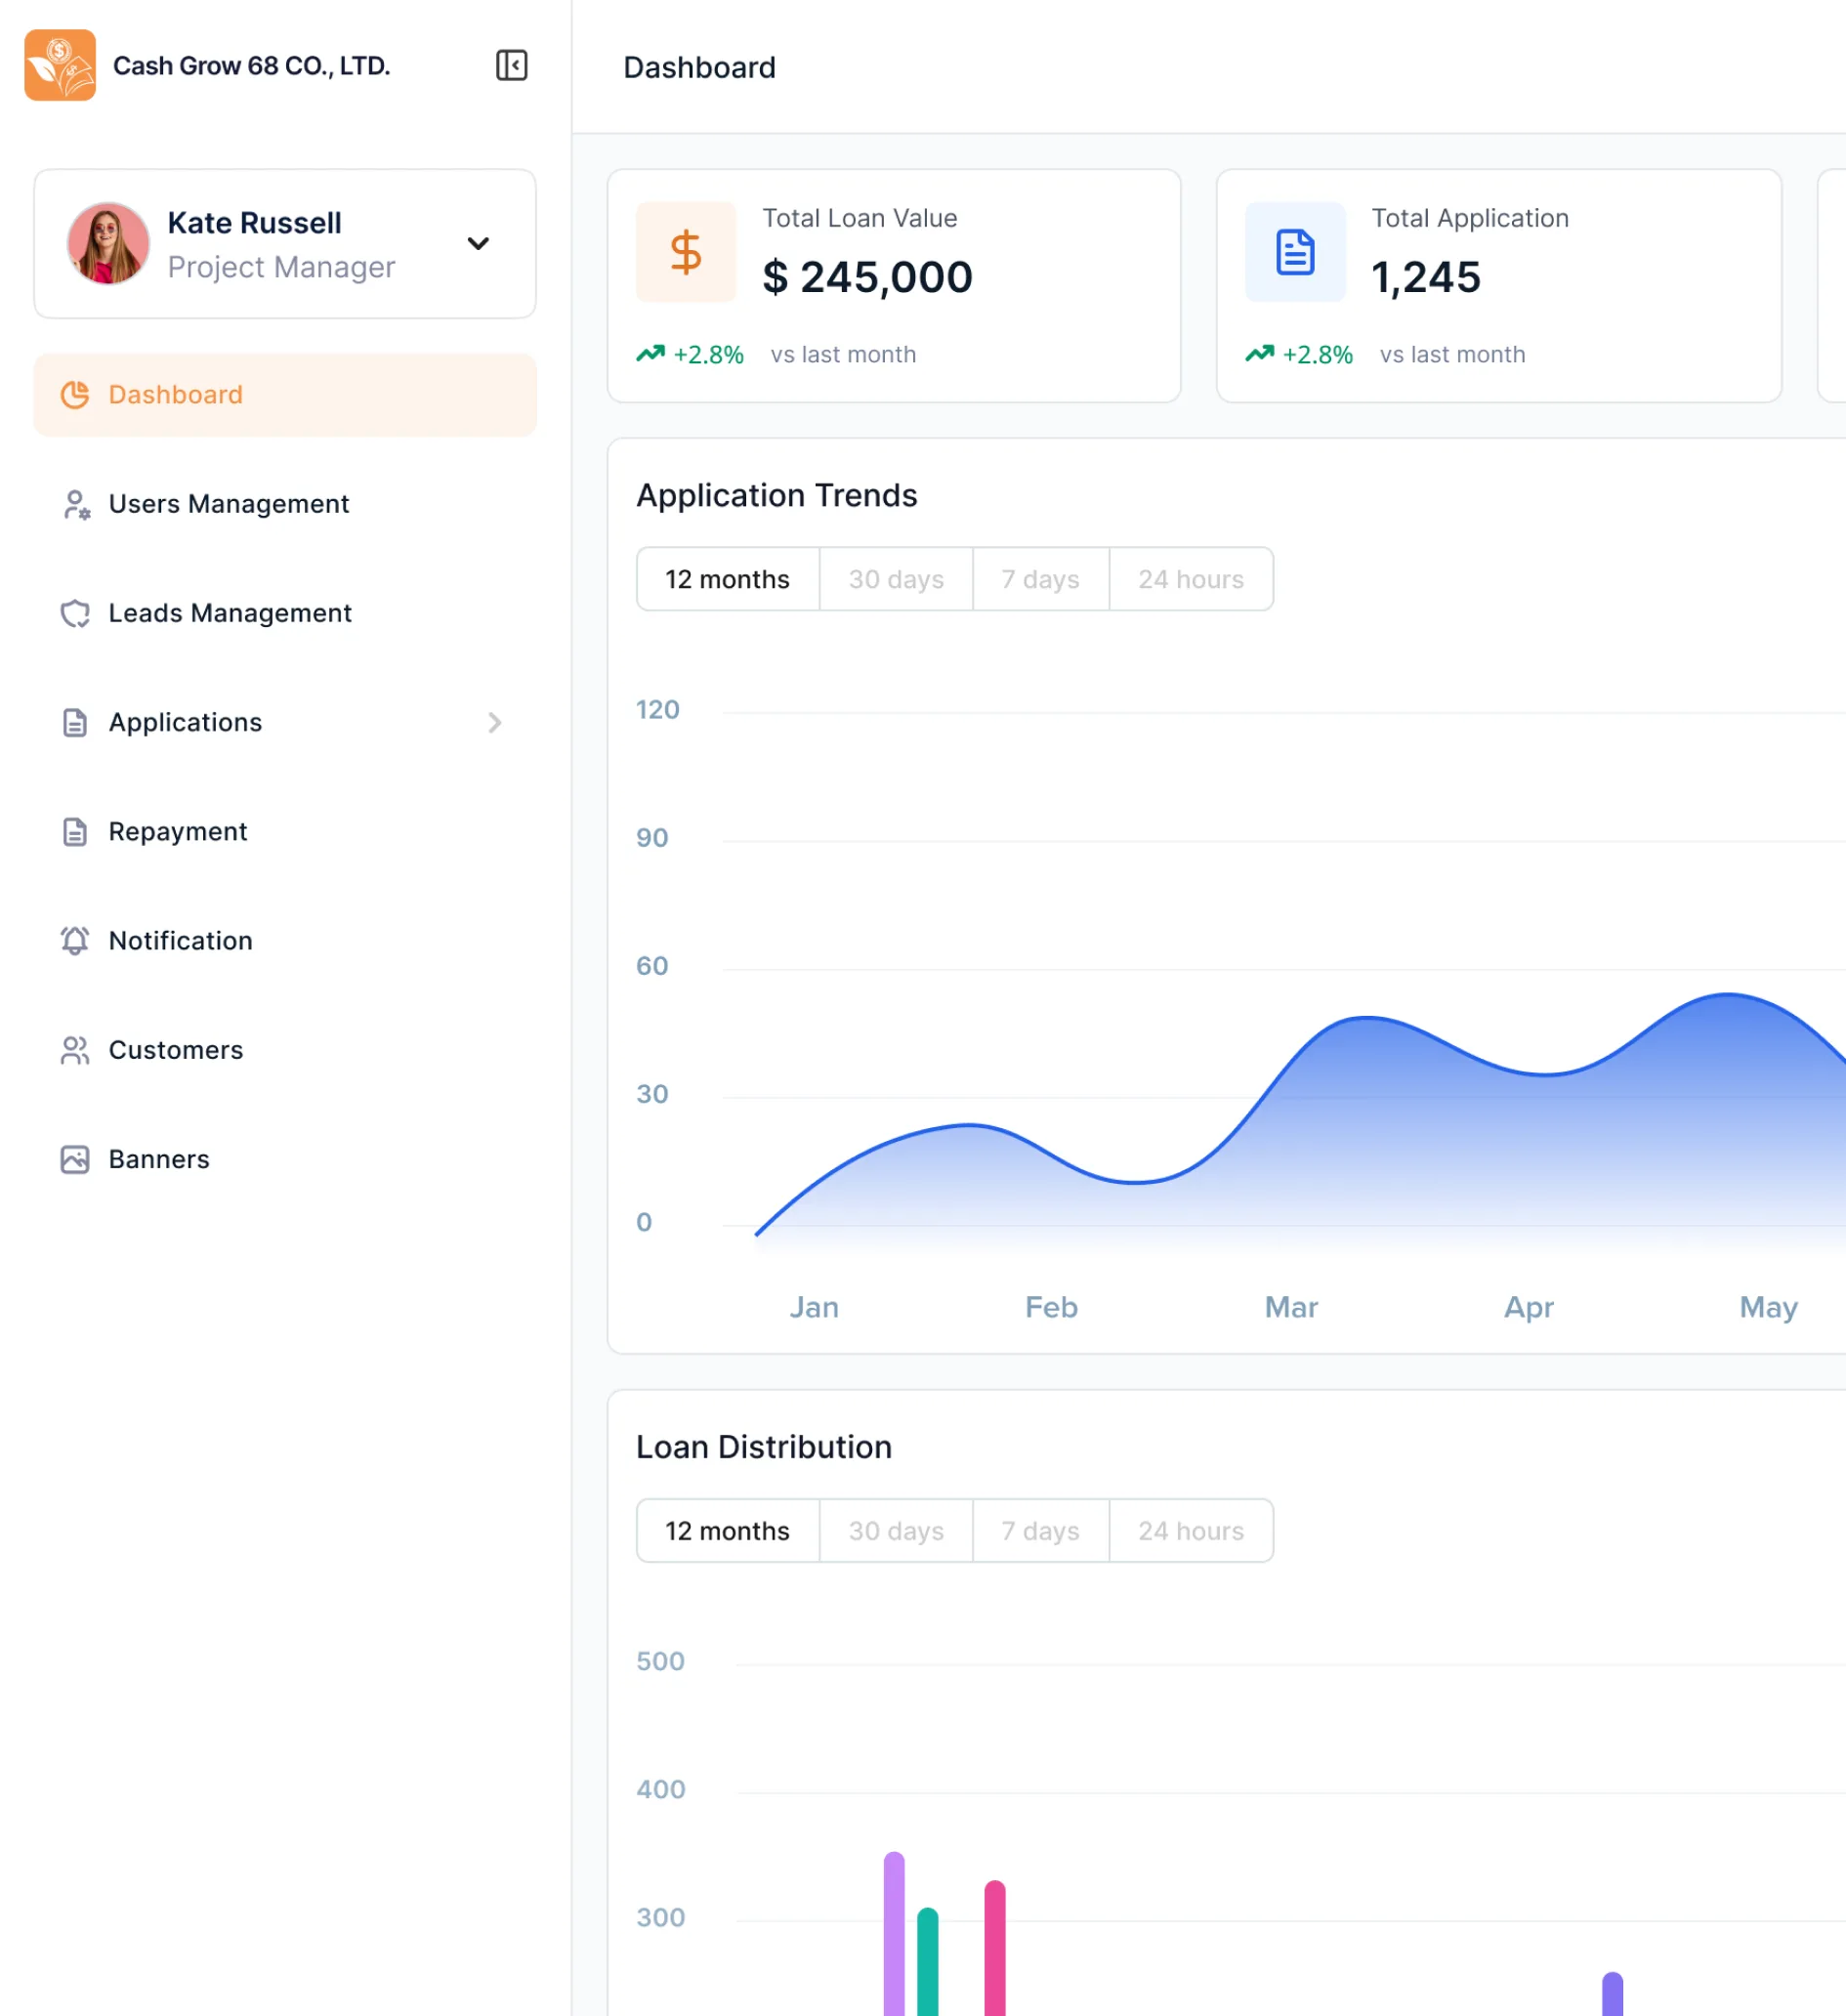This screenshot has width=1846, height=2016.
Task: Expand the Applications submenu chevron
Action: pos(494,722)
